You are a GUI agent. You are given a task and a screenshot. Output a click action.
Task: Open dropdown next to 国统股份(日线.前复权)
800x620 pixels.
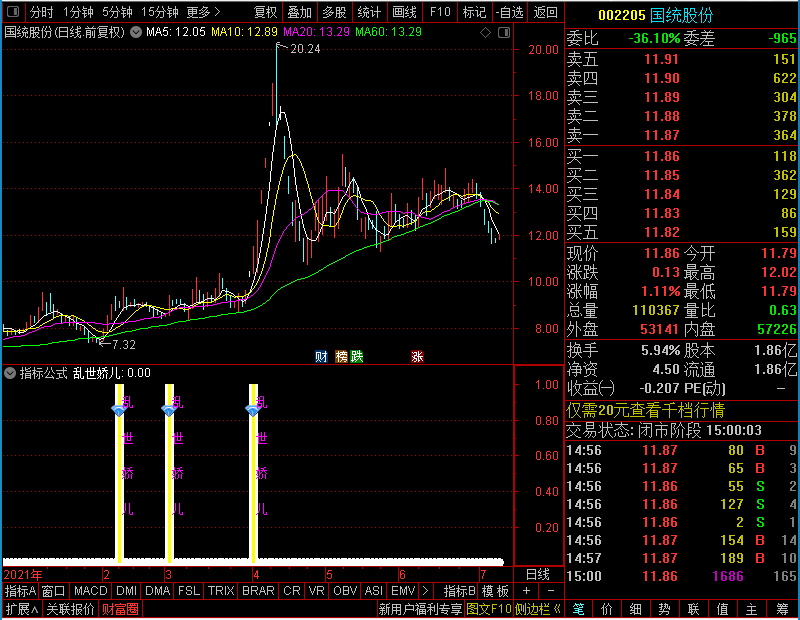coord(136,32)
